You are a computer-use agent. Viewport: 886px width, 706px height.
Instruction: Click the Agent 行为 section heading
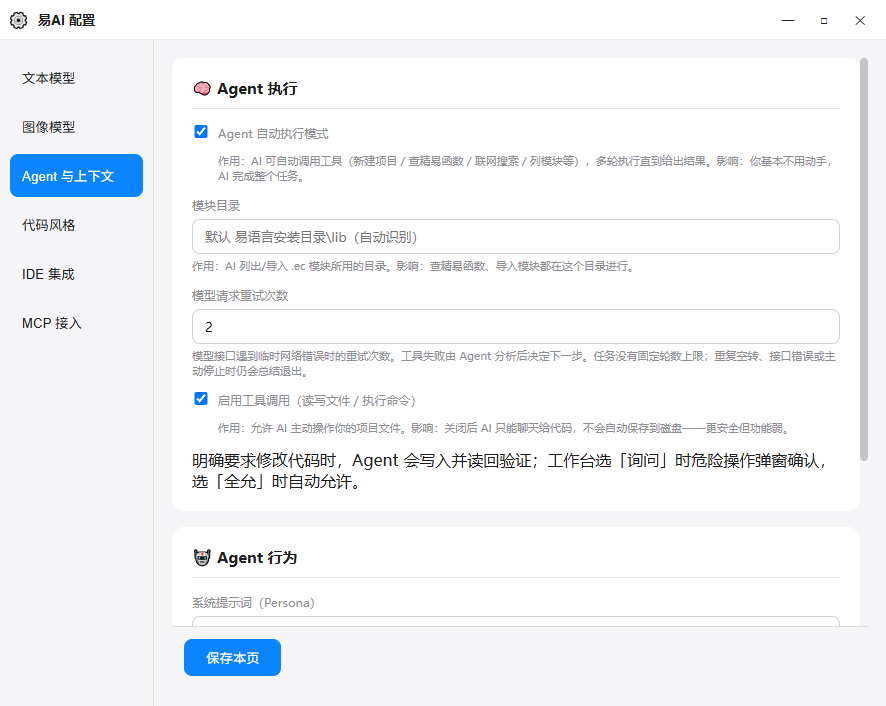click(257, 558)
